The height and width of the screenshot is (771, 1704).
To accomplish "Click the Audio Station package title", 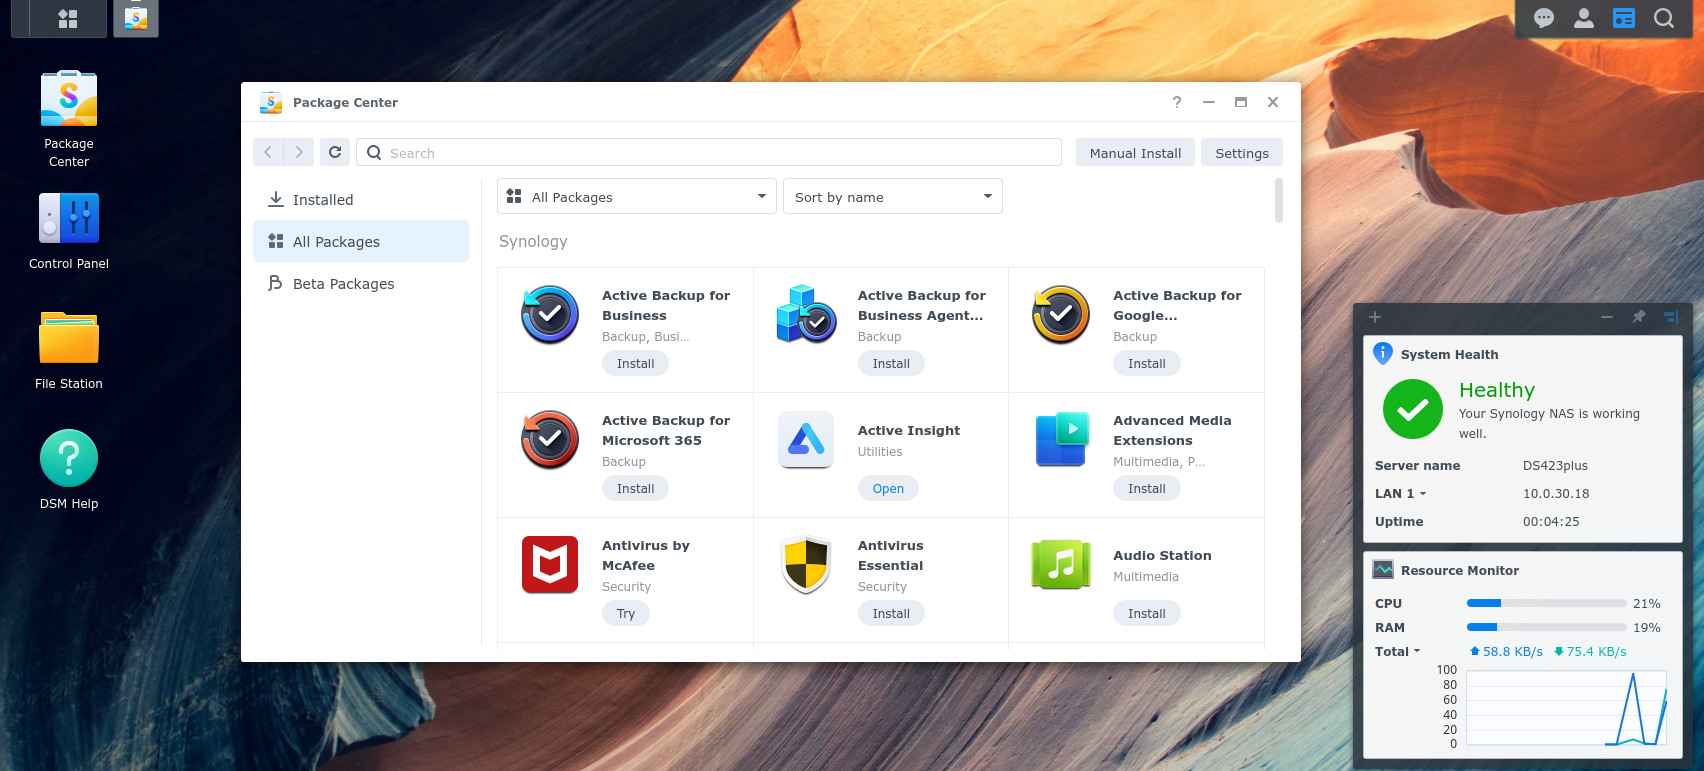I will coord(1162,555).
